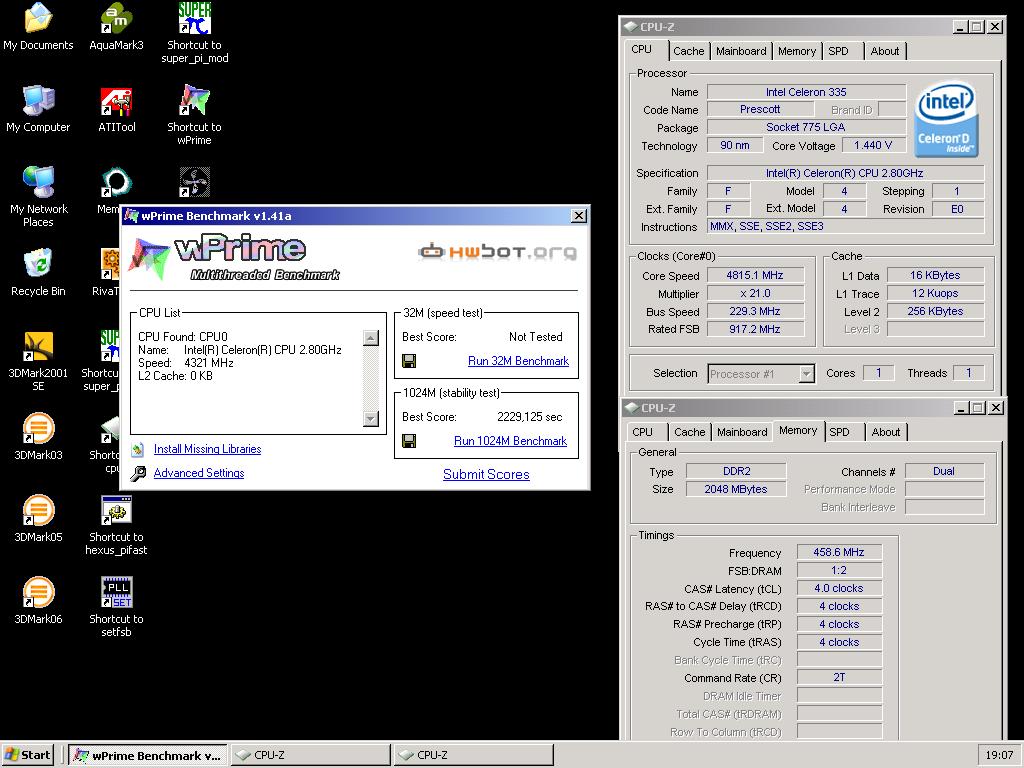Switch to About tab in upper CPU-Z window
Viewport: 1024px width, 768px height.
point(885,51)
